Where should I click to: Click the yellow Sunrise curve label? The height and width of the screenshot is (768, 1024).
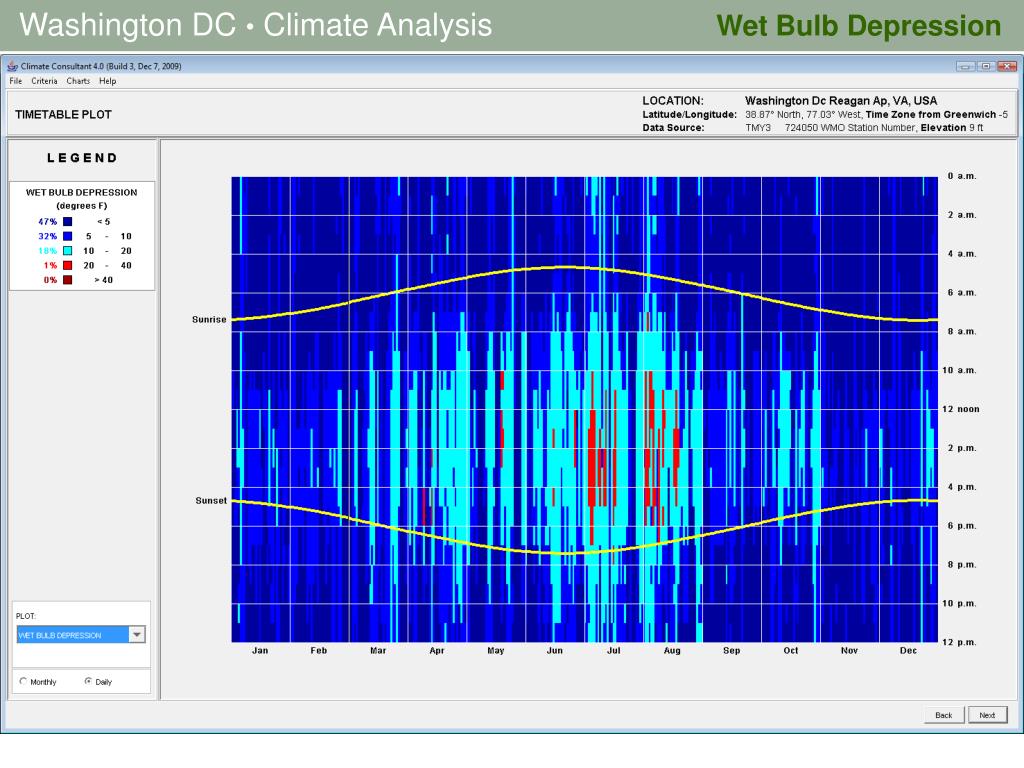(x=209, y=320)
